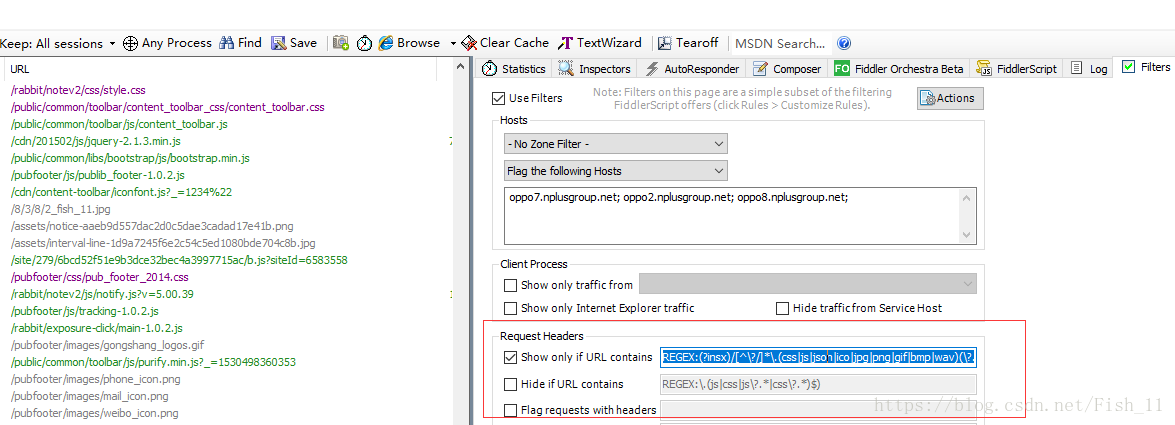Open the No Zone Filter dropdown
1175x425 pixels.
coord(615,145)
